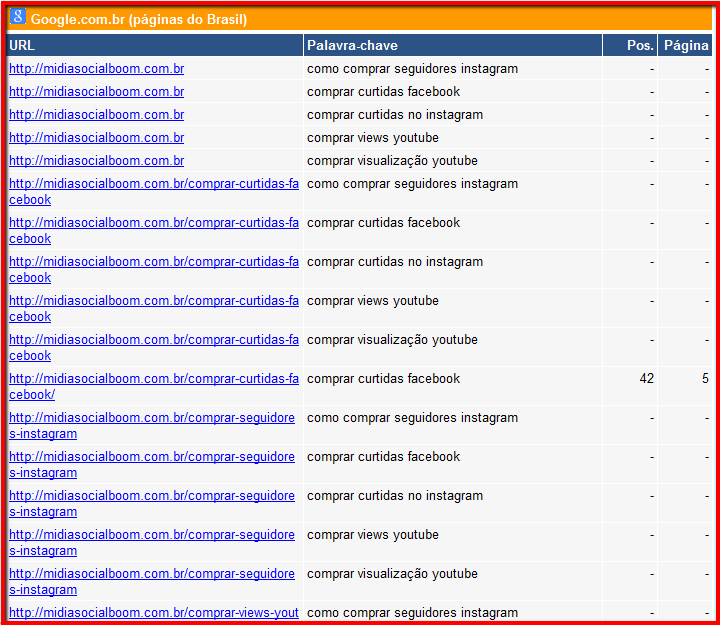This screenshot has width=720, height=625.
Task: Click the page value 5 cell
Action: 705,379
